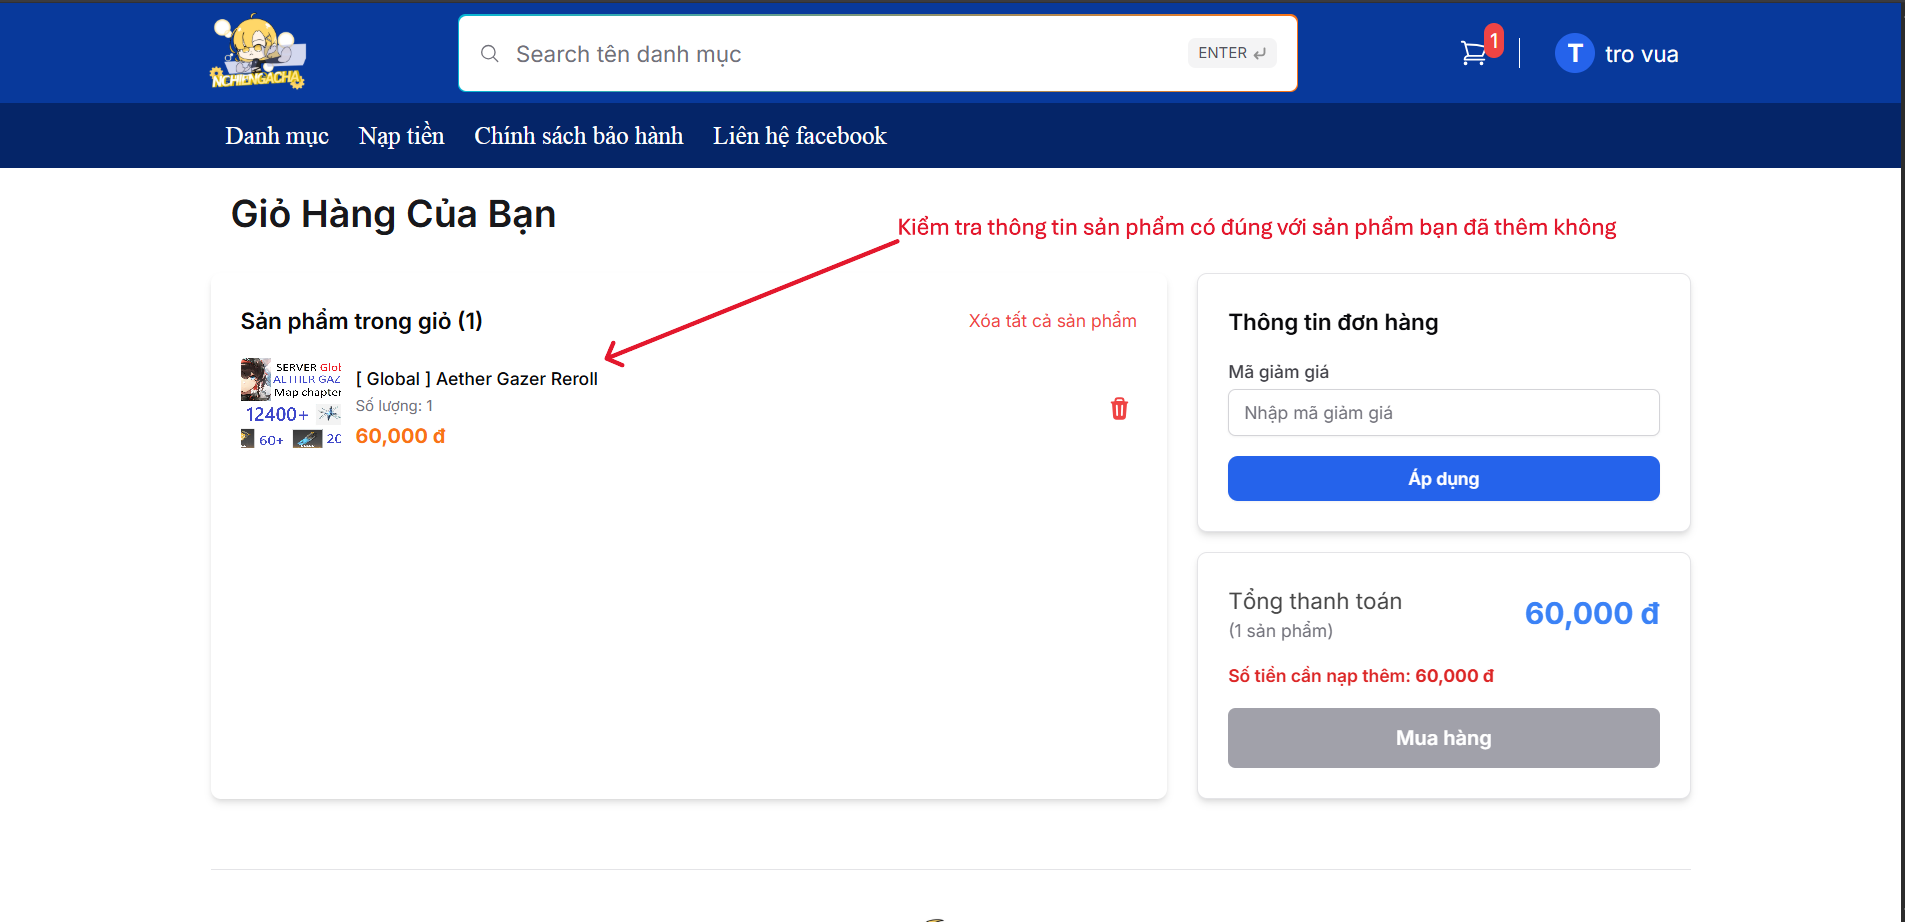1905x922 pixels.
Task: Click the blue 60,000 đ total amount
Action: 1591,613
